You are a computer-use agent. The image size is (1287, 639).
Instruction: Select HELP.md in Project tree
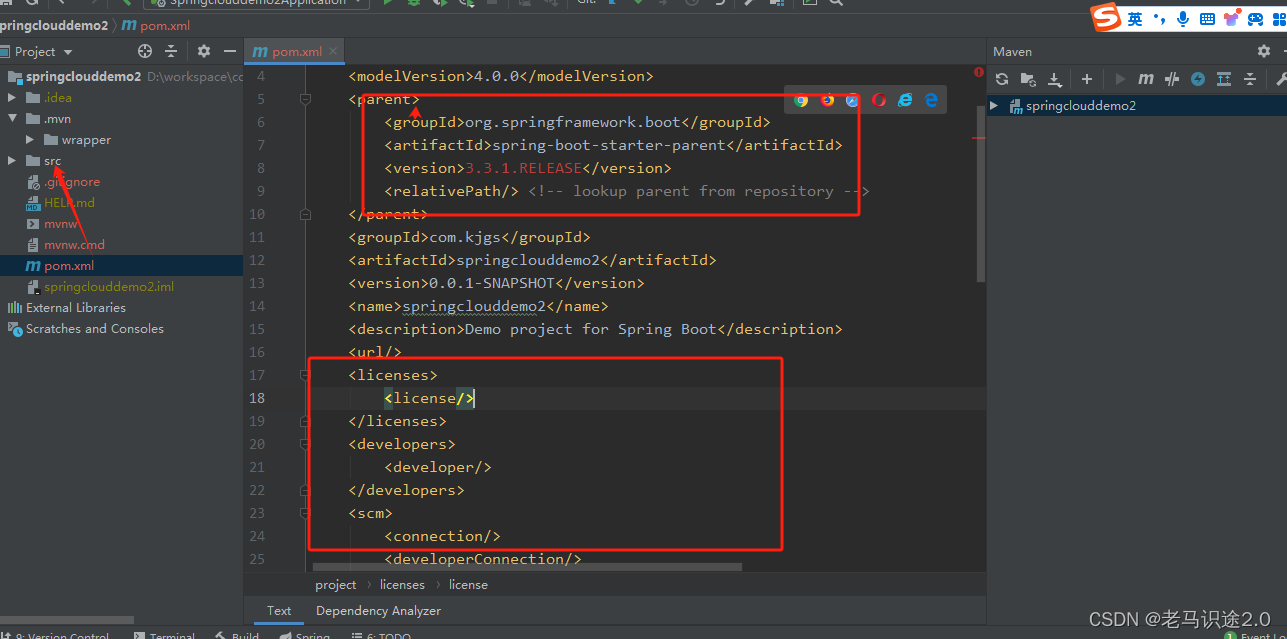pyautogui.click(x=69, y=202)
